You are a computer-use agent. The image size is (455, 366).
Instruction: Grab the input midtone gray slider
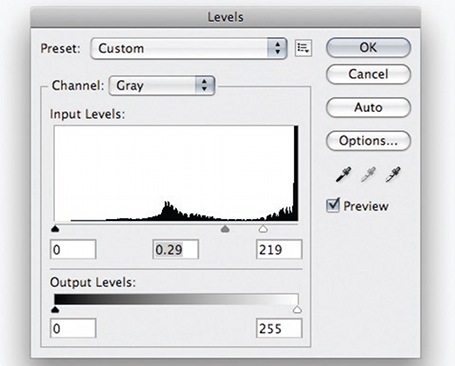pos(225,229)
